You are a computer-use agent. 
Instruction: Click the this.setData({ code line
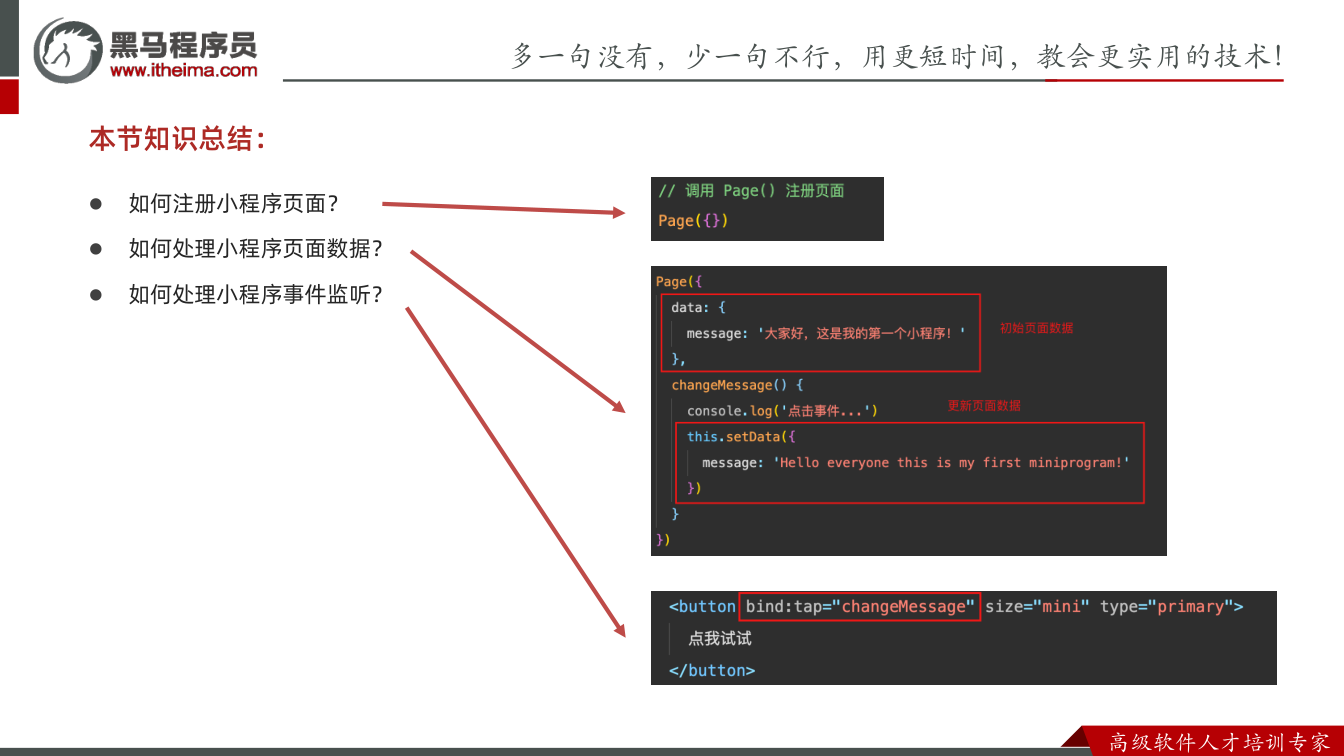click(741, 437)
